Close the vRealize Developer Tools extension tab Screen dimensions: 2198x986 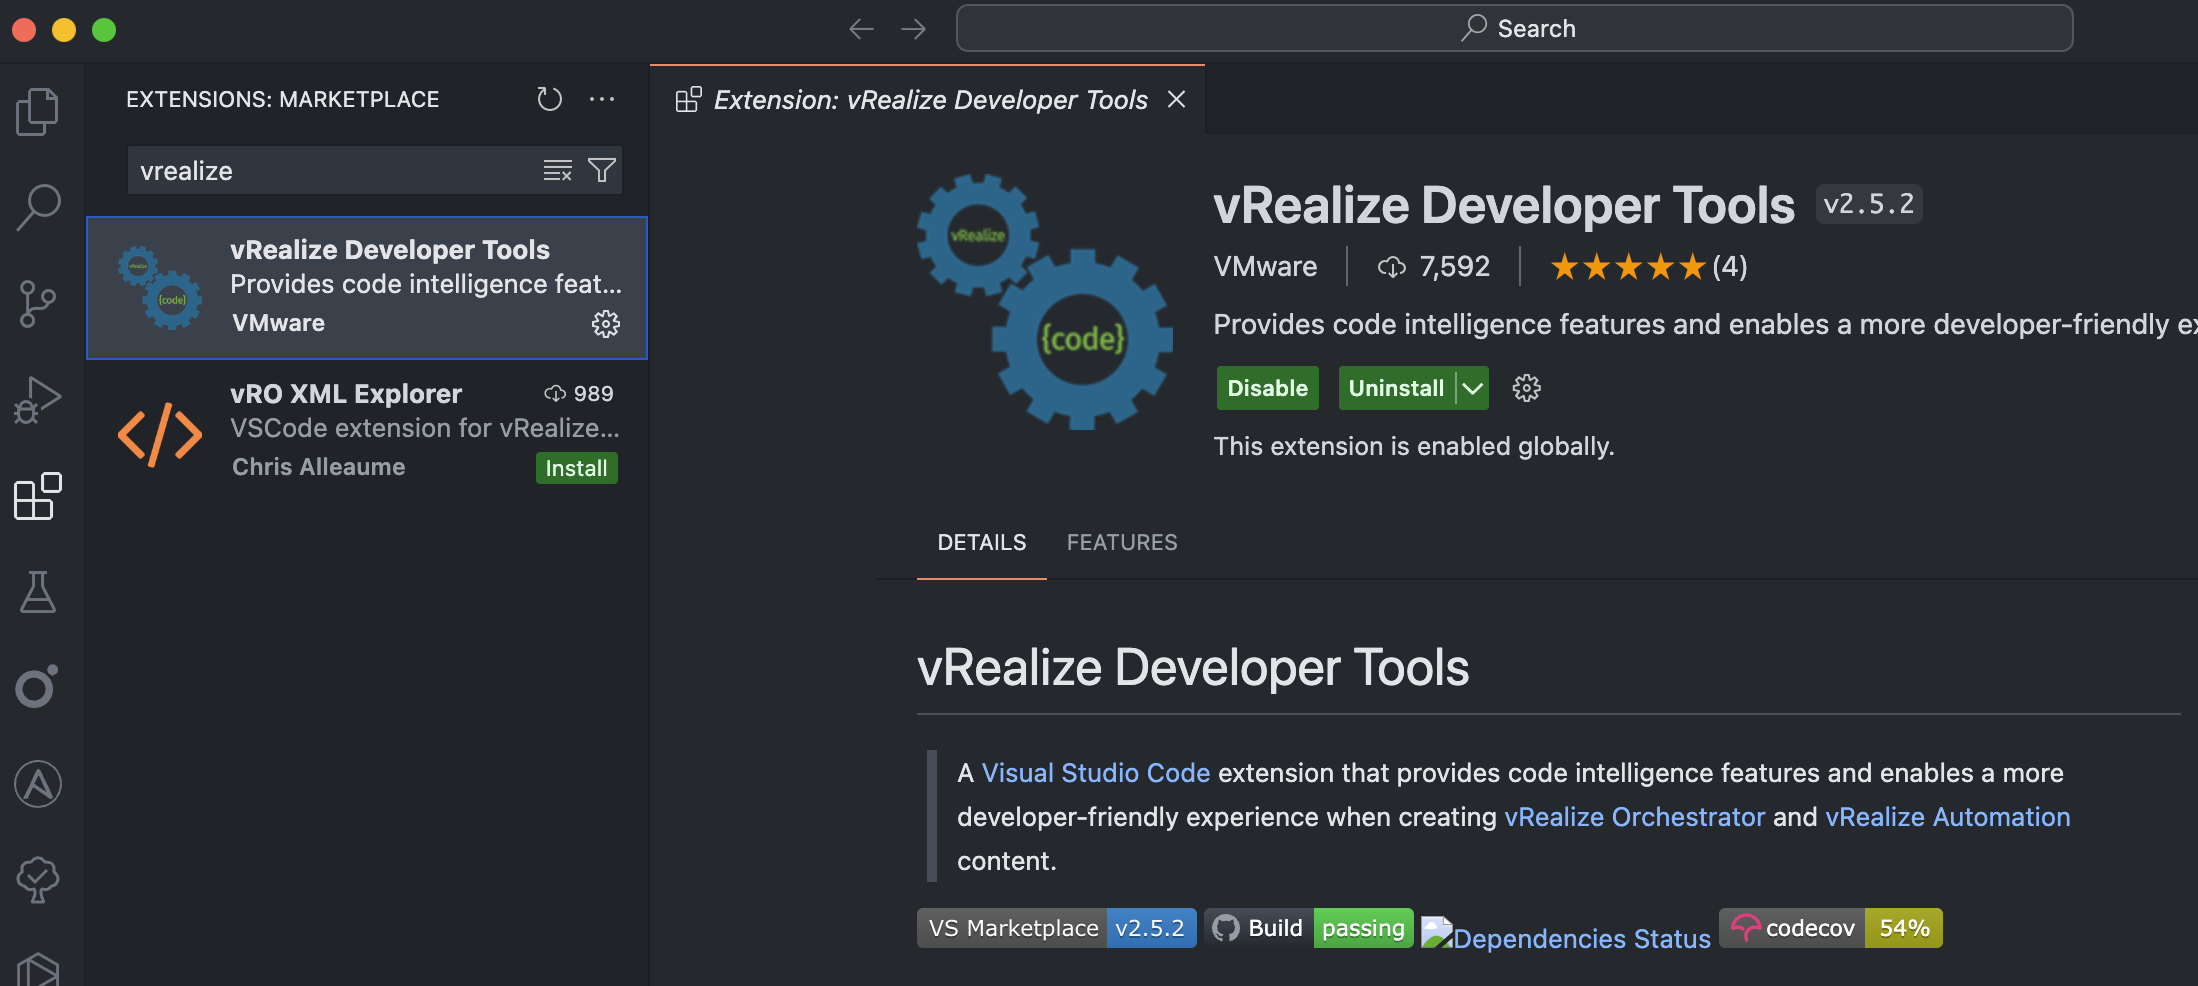pyautogui.click(x=1177, y=99)
